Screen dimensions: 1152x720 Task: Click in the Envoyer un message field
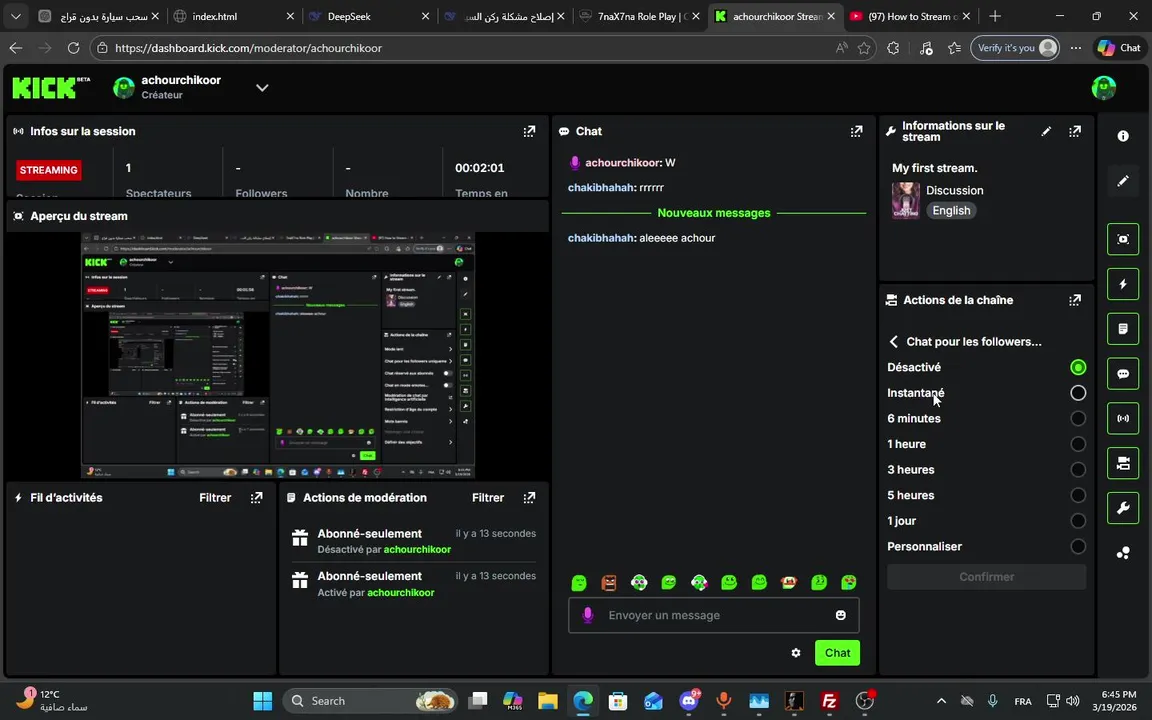[x=713, y=615]
